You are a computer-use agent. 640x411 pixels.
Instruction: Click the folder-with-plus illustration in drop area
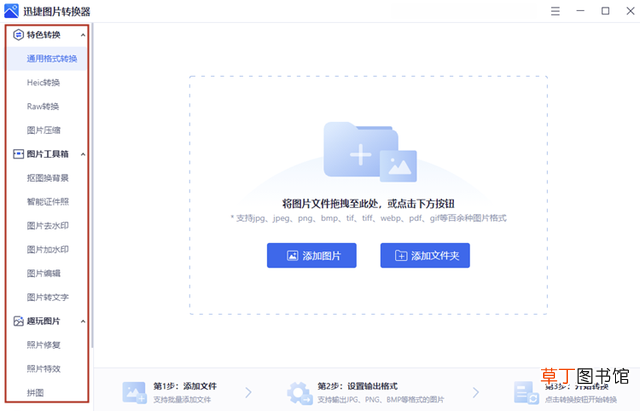click(x=370, y=151)
